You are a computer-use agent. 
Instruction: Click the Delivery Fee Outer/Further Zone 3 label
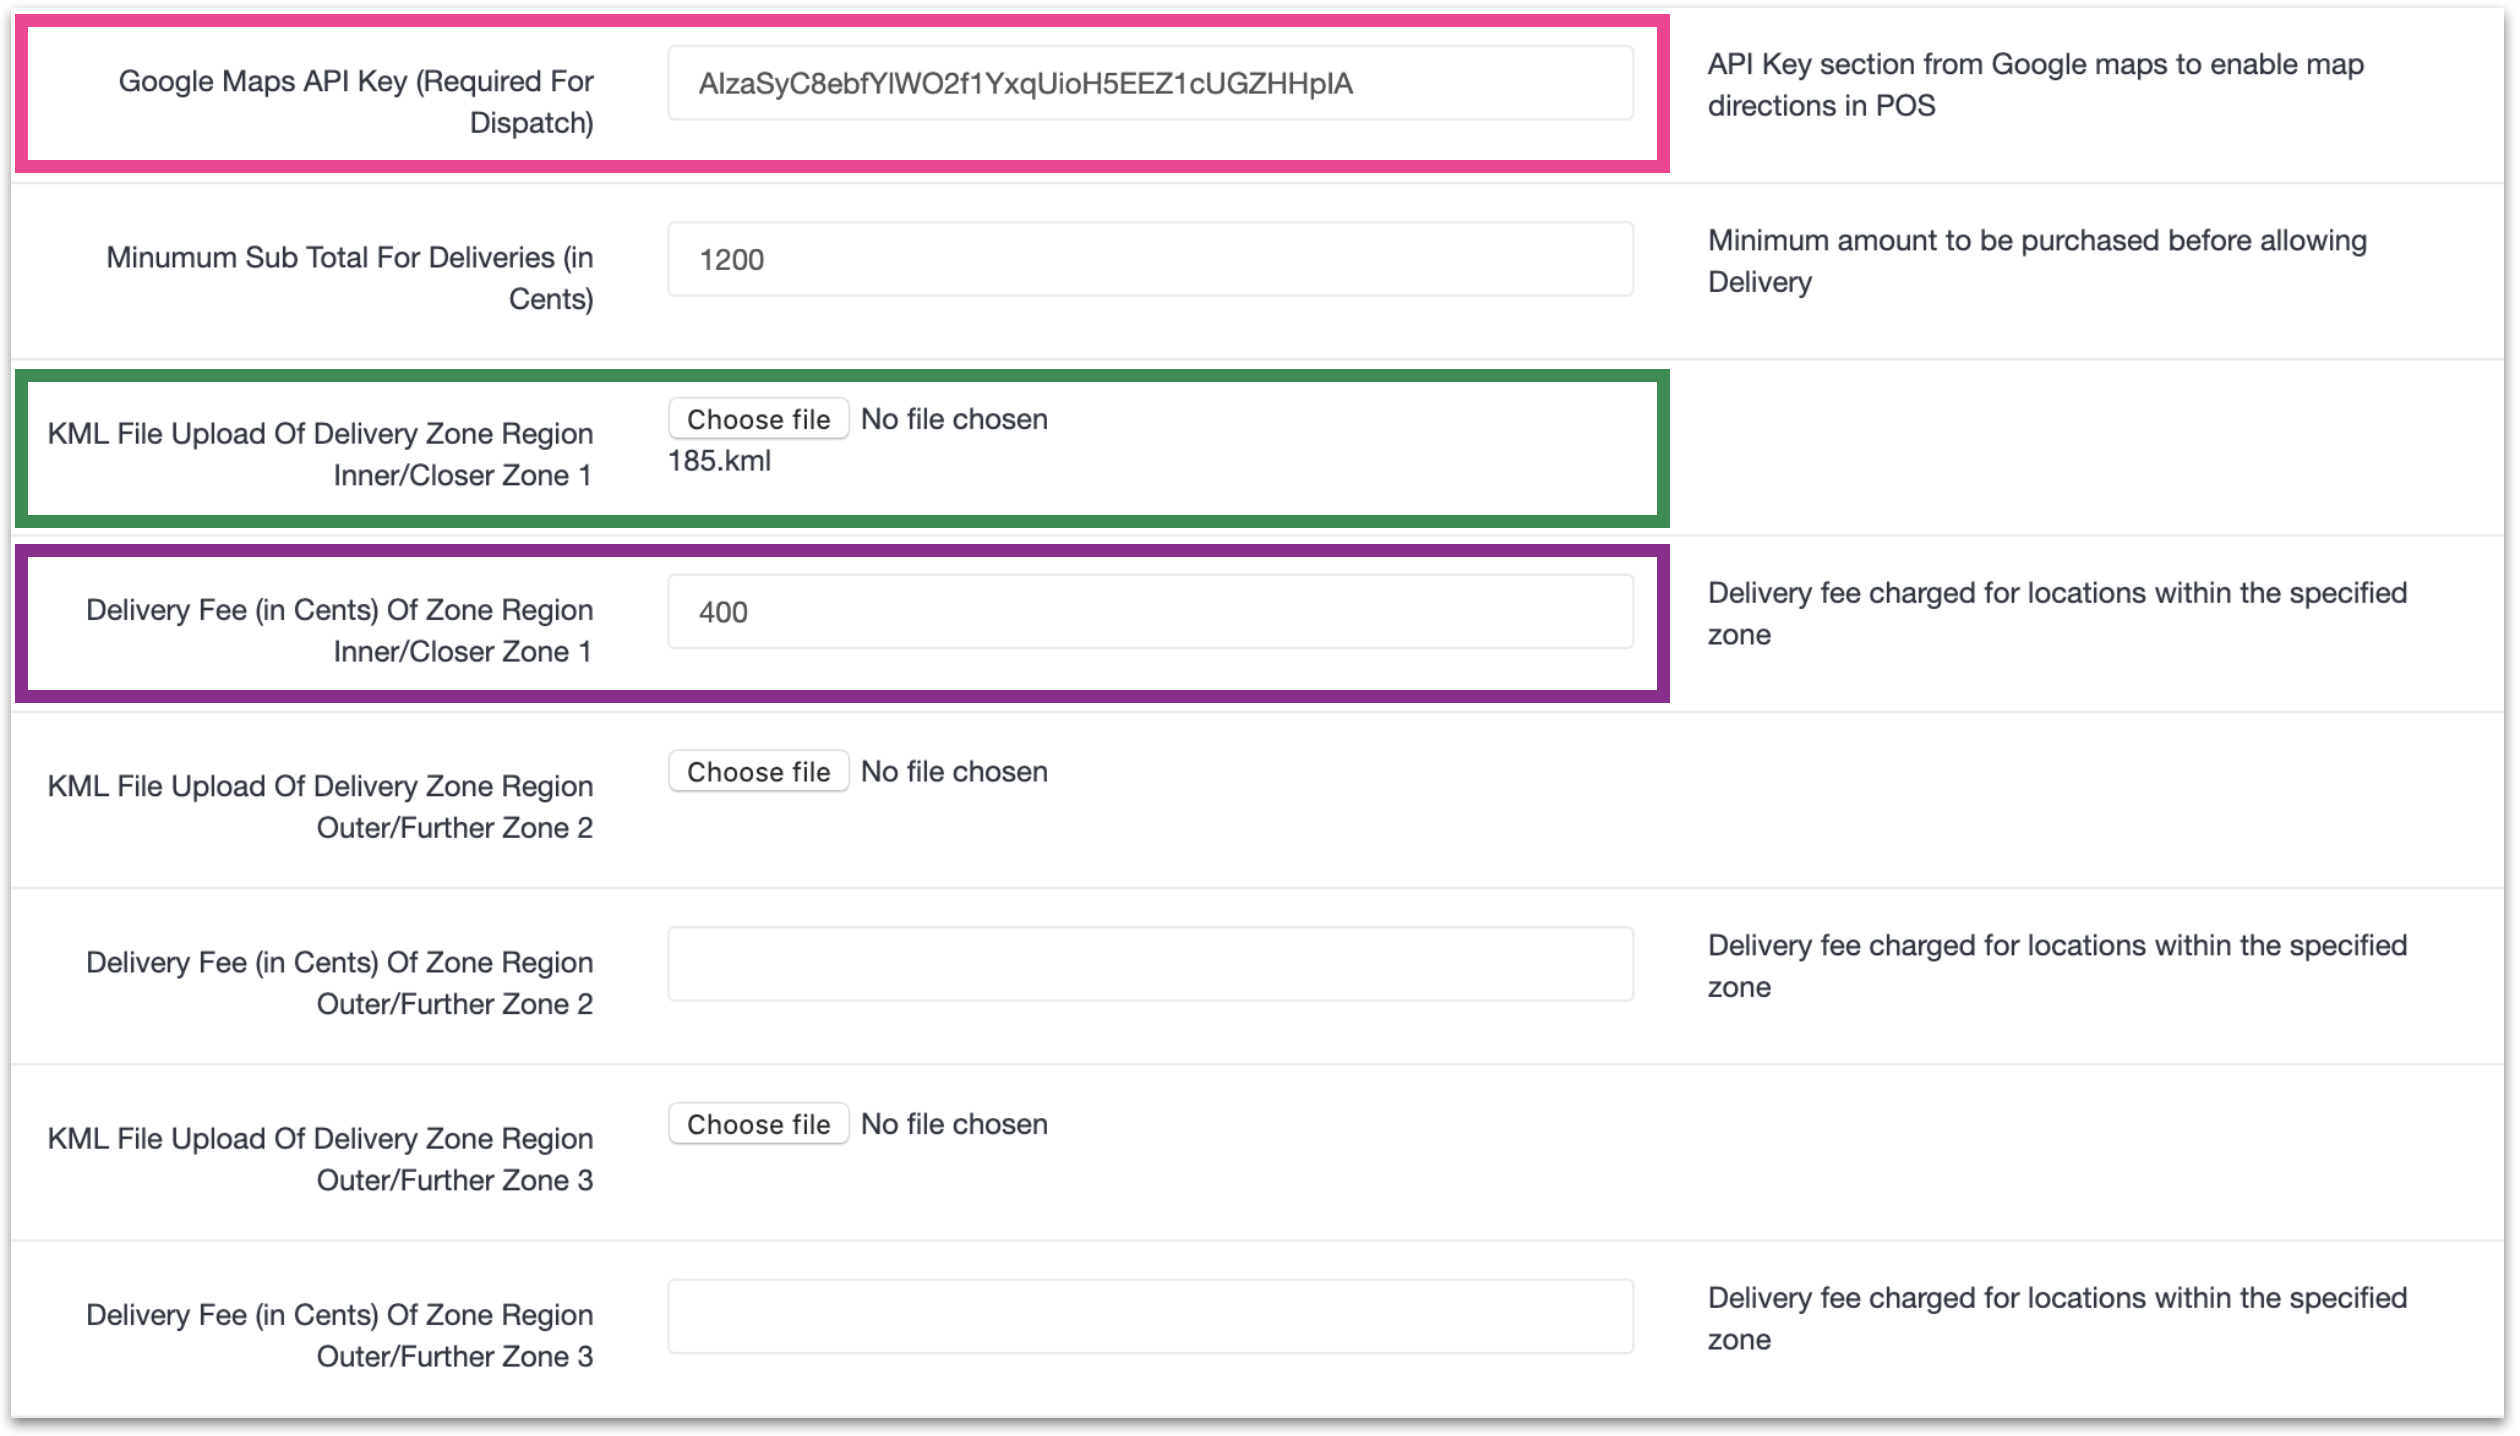point(340,1334)
